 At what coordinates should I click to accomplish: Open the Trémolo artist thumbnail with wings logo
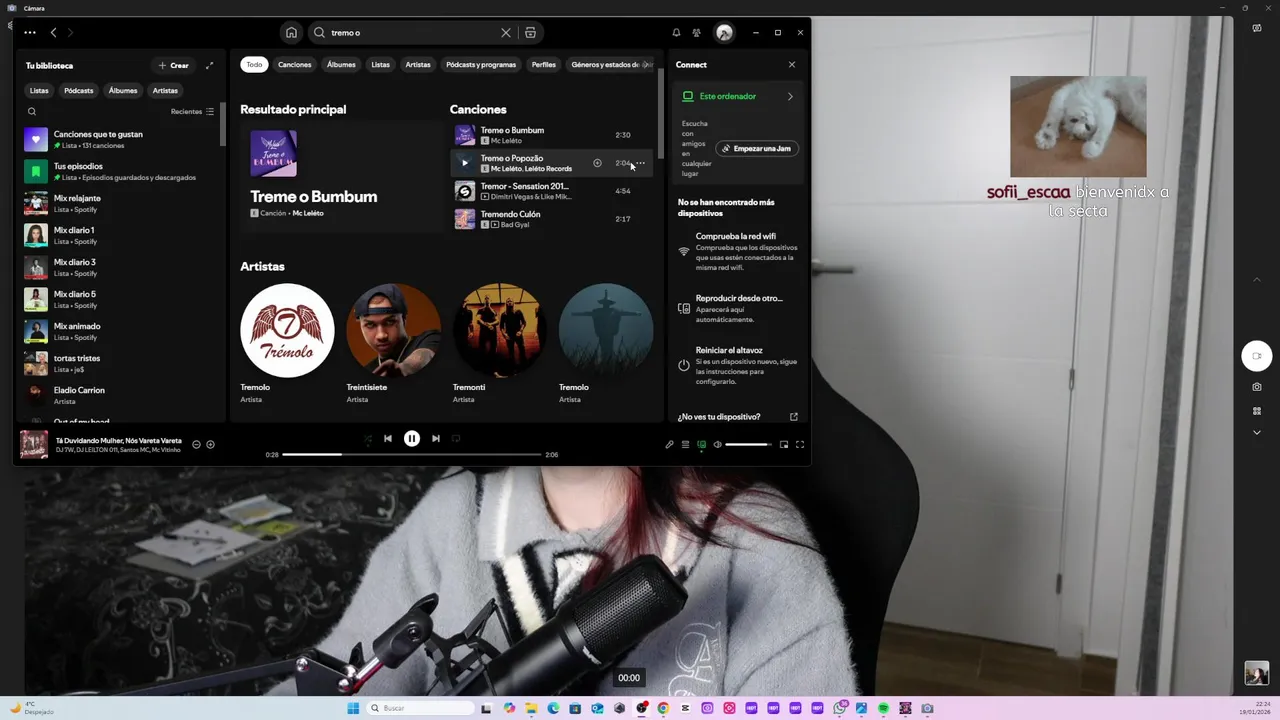[x=287, y=330]
